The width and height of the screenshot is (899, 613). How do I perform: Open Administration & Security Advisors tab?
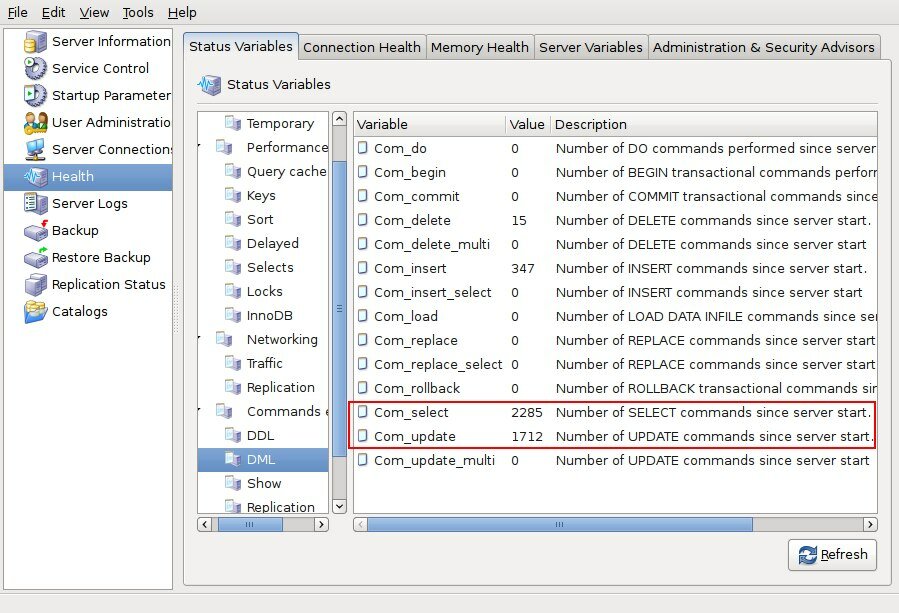coord(764,47)
